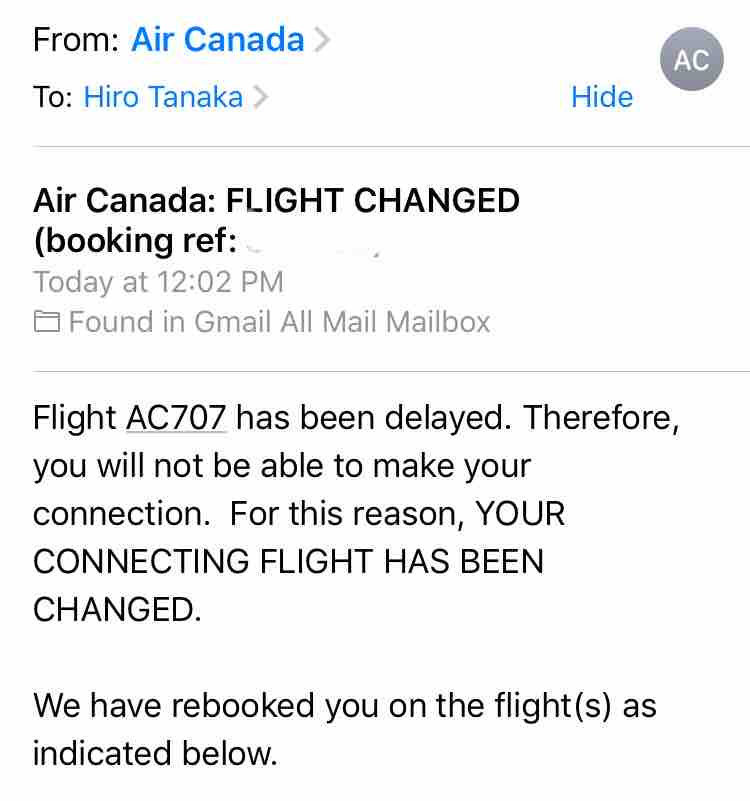Image resolution: width=750 pixels, height=801 pixels.
Task: Hide the email header details
Action: [602, 97]
